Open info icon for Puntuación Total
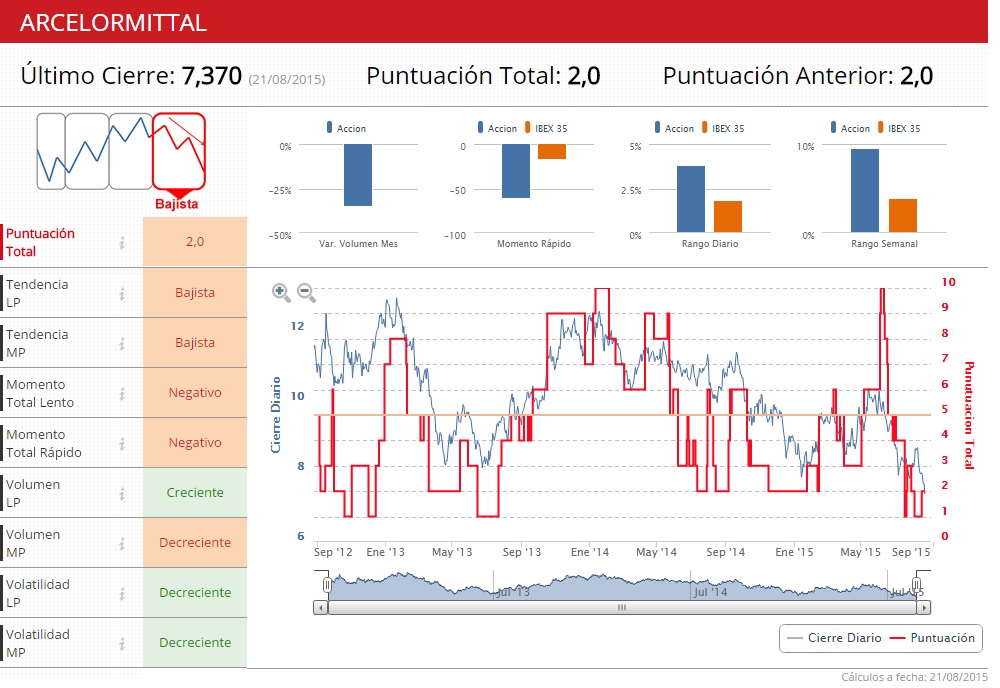 click(122, 242)
